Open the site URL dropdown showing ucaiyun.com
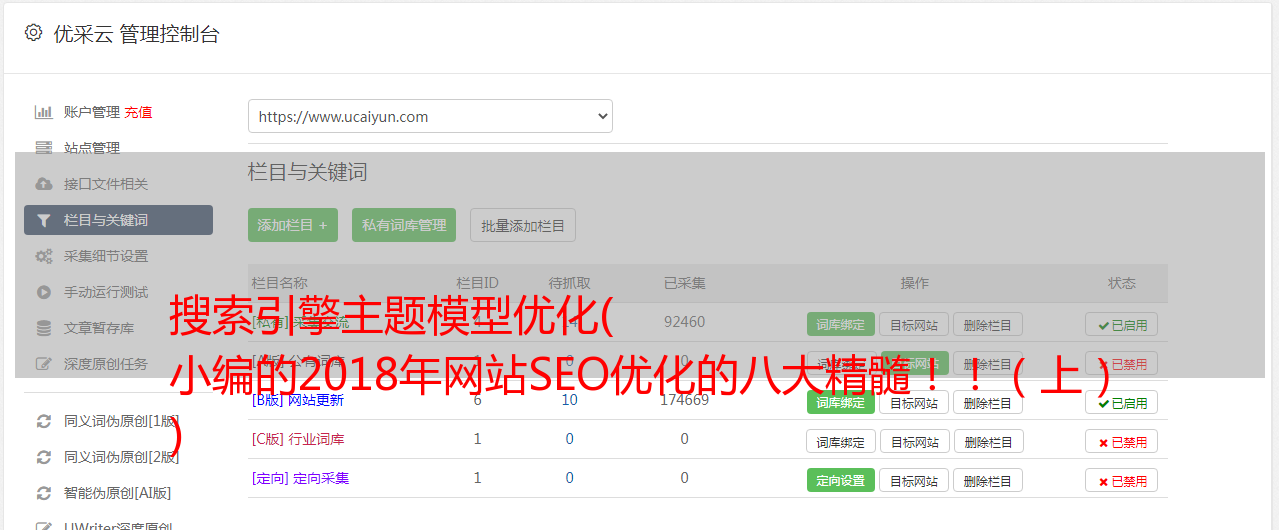Image resolution: width=1279 pixels, height=530 pixels. (430, 116)
